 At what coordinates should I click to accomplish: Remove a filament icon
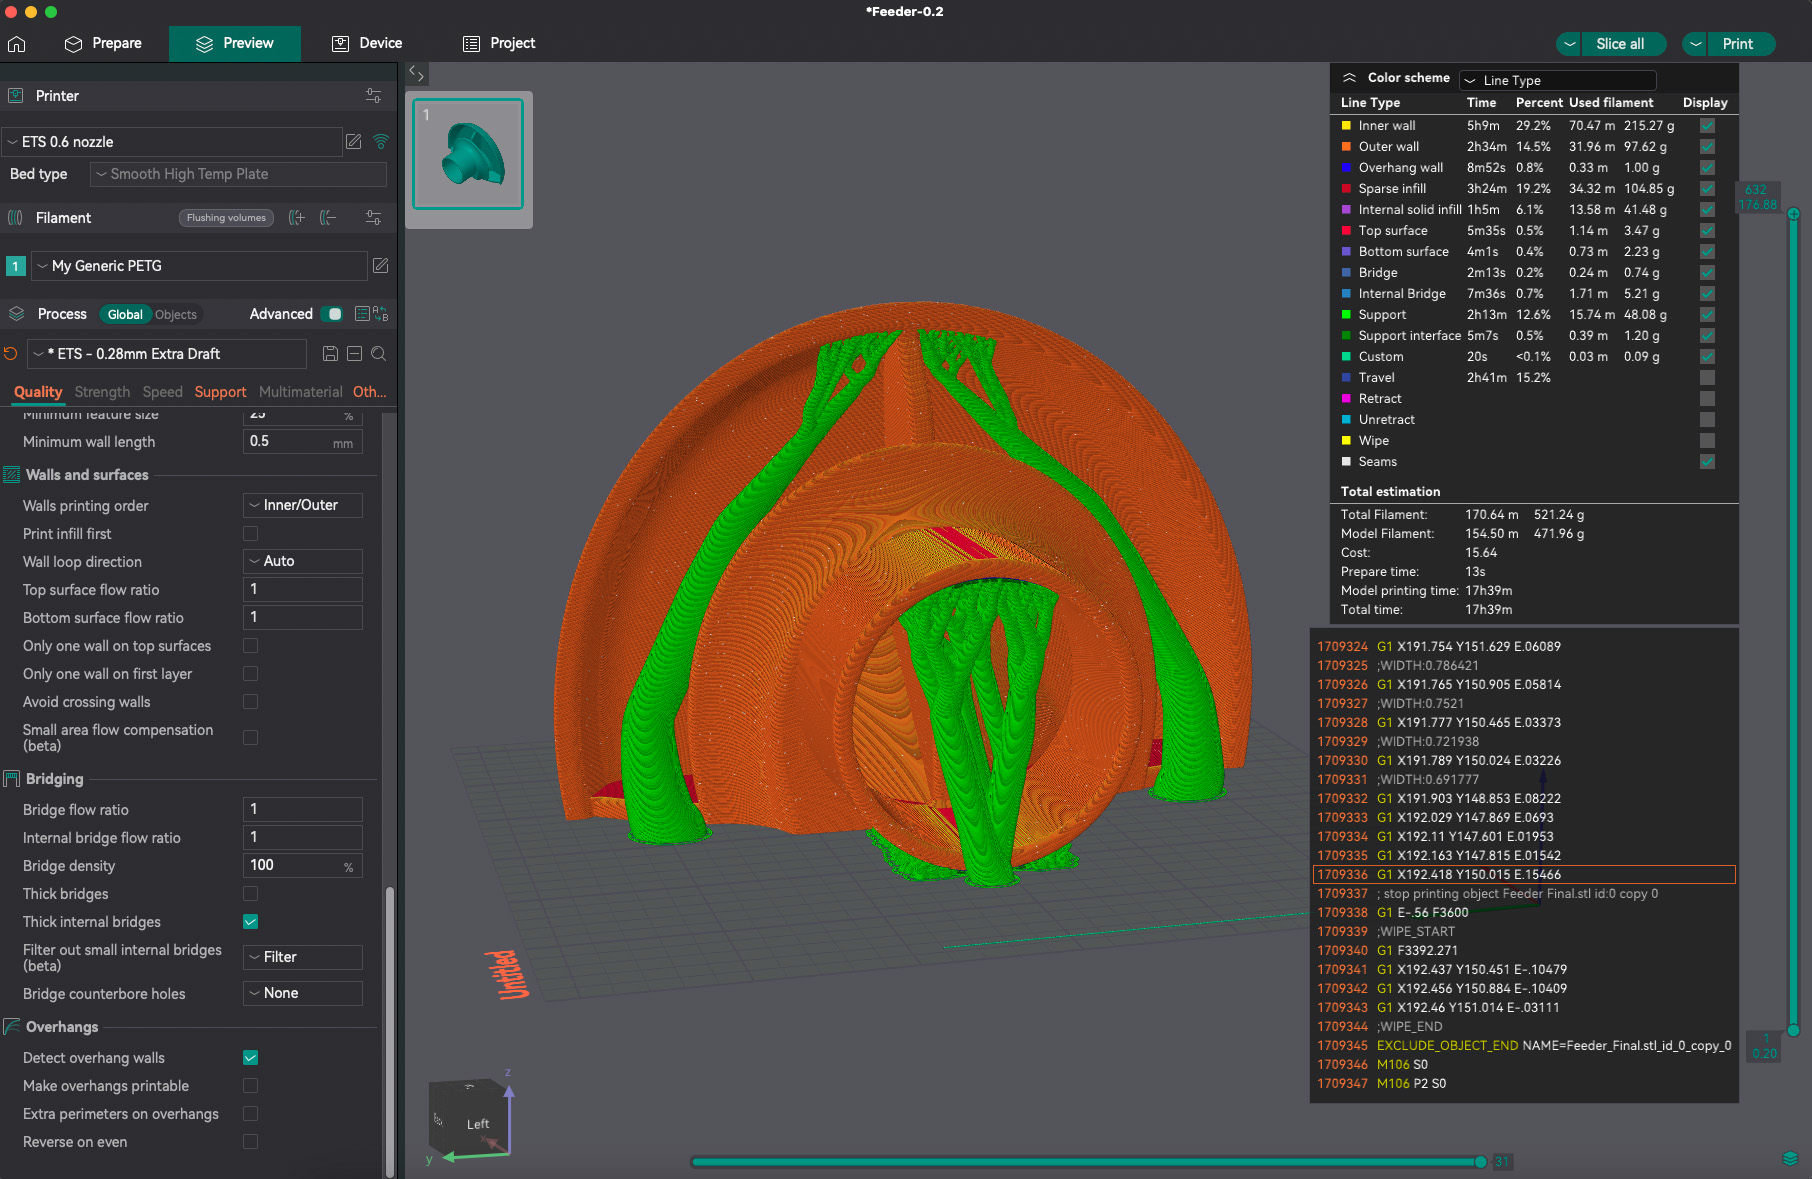[328, 218]
